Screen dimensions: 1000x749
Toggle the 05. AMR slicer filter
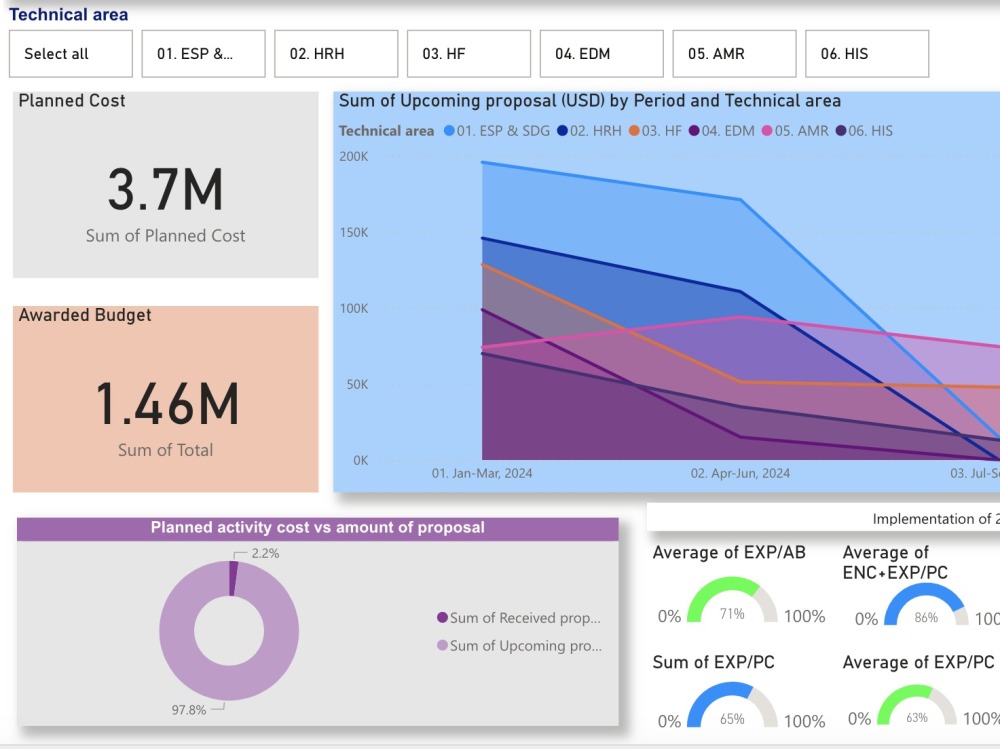(x=733, y=53)
